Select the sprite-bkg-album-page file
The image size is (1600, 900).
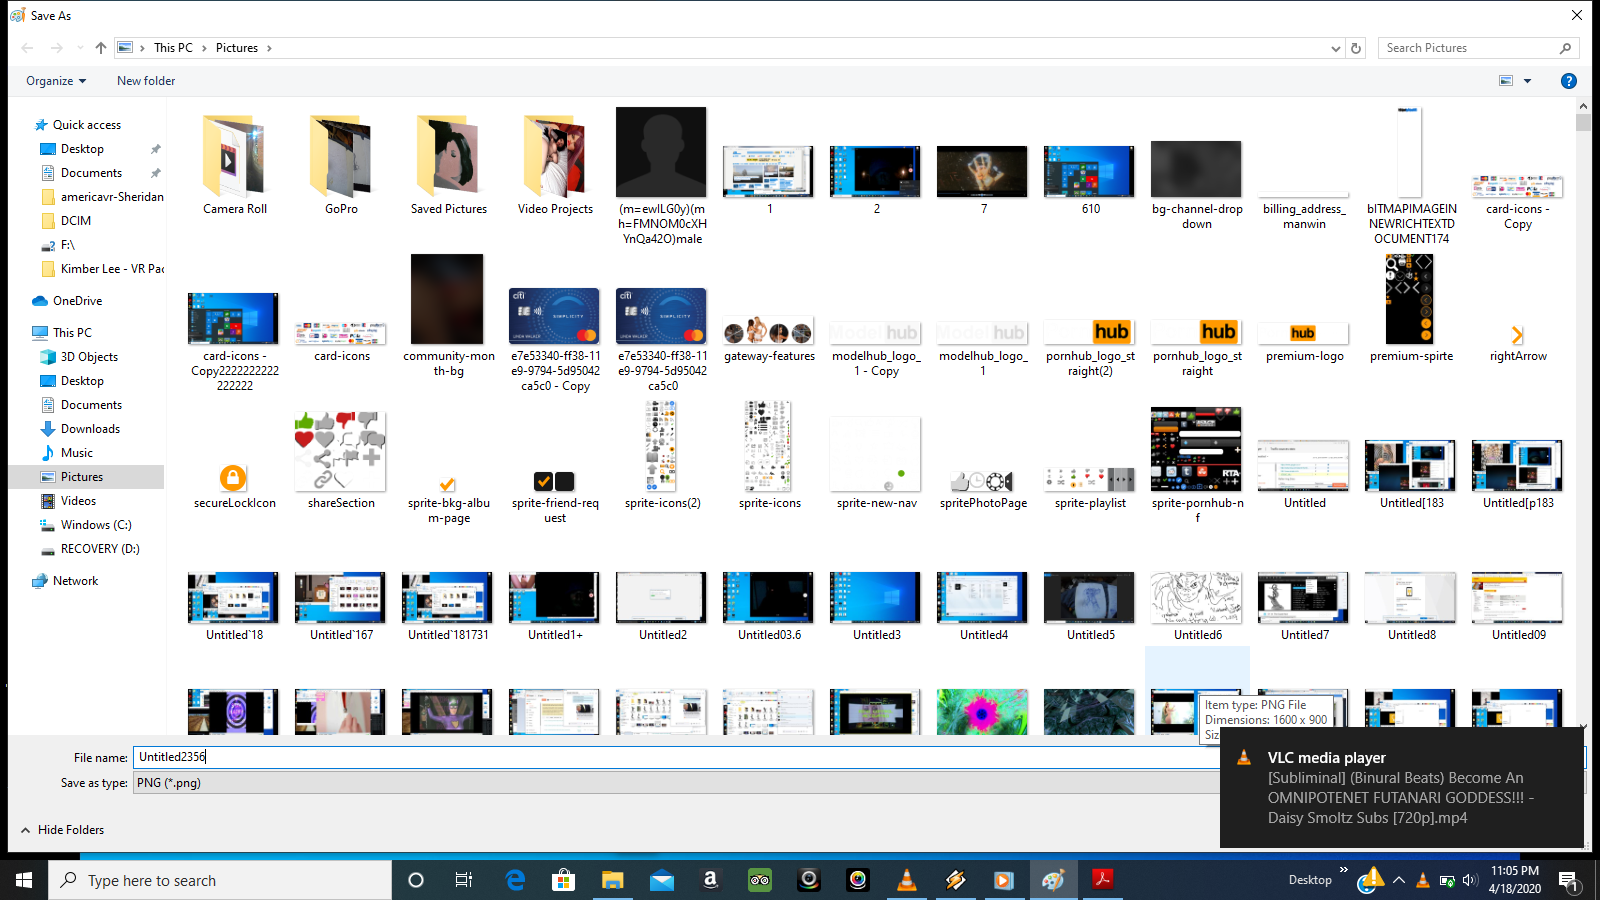coord(448,499)
